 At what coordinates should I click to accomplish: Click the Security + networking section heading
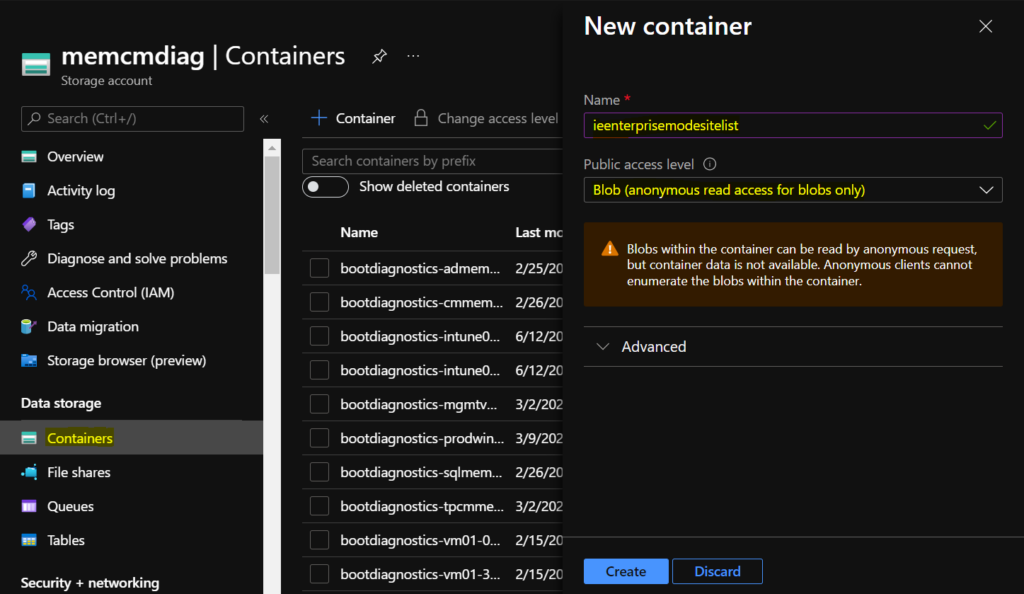pos(90,582)
